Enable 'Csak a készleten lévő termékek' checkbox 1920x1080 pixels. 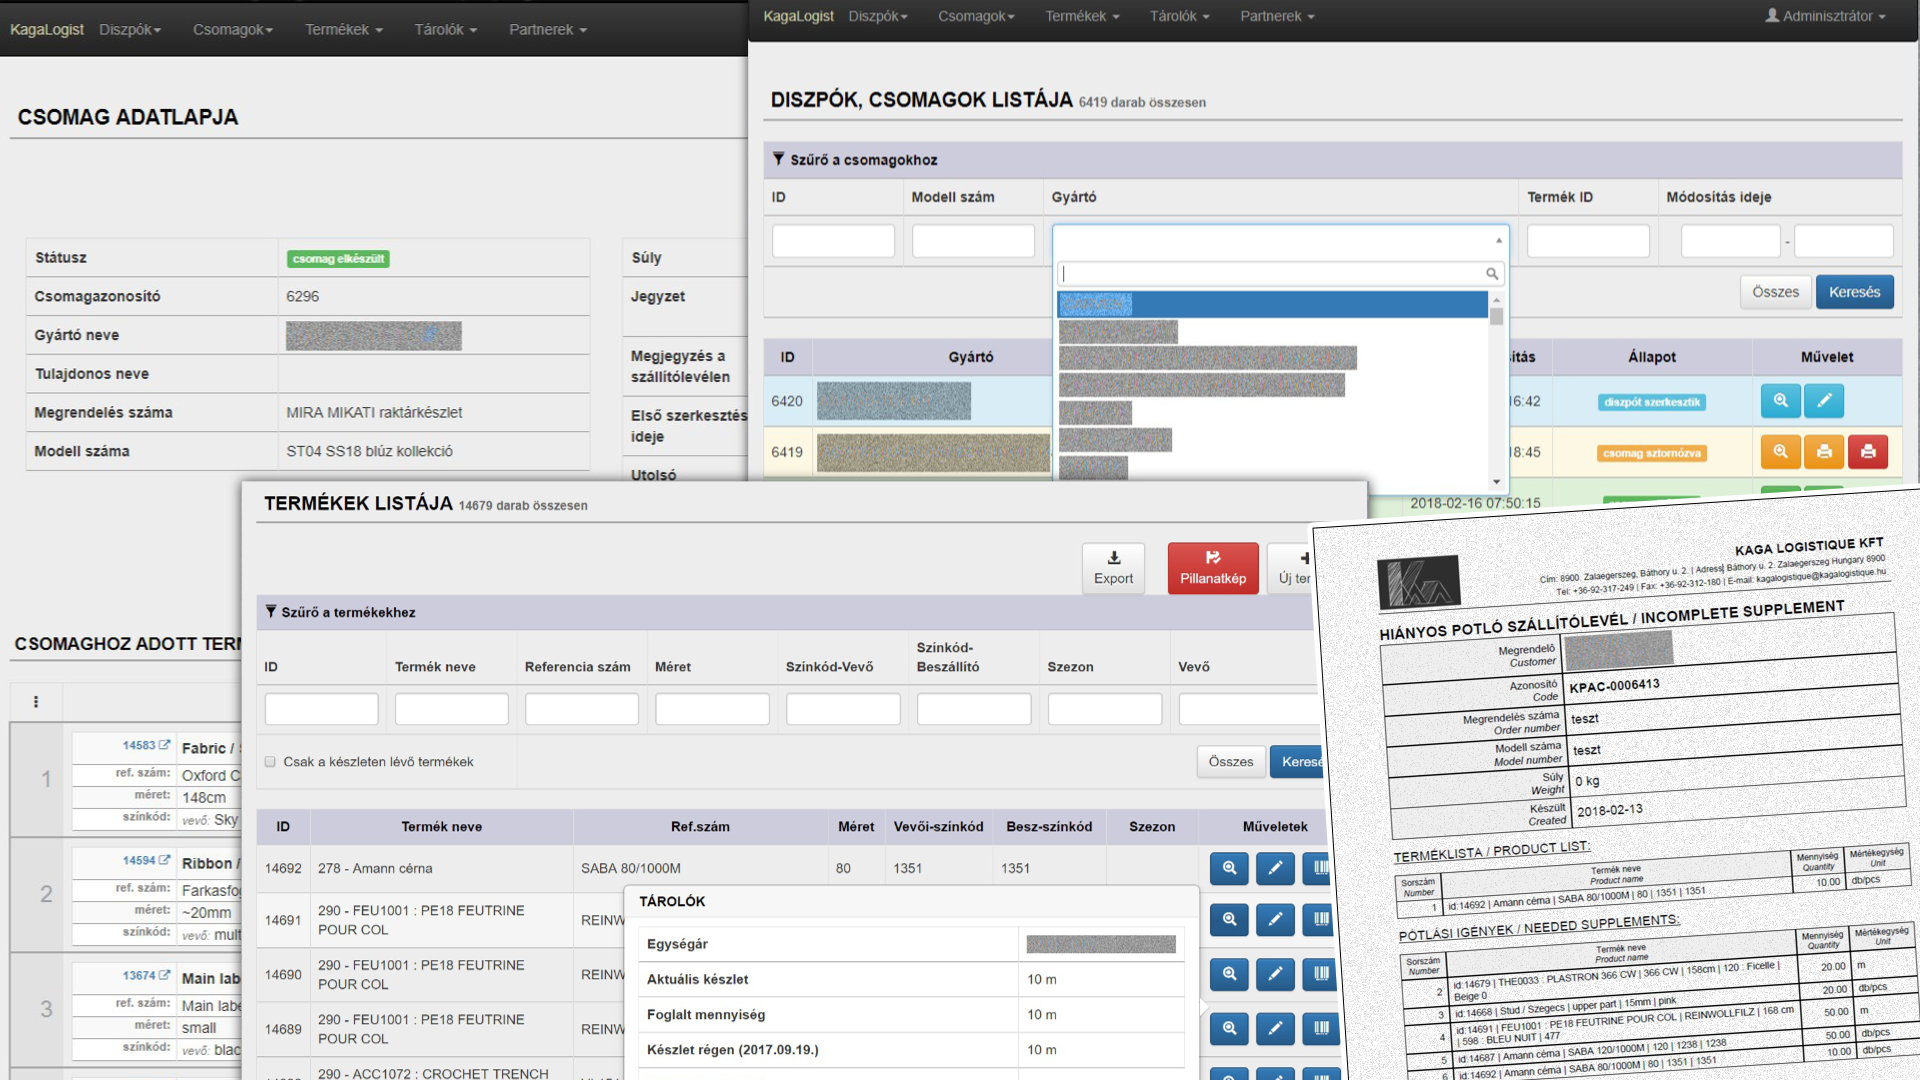[x=270, y=762]
